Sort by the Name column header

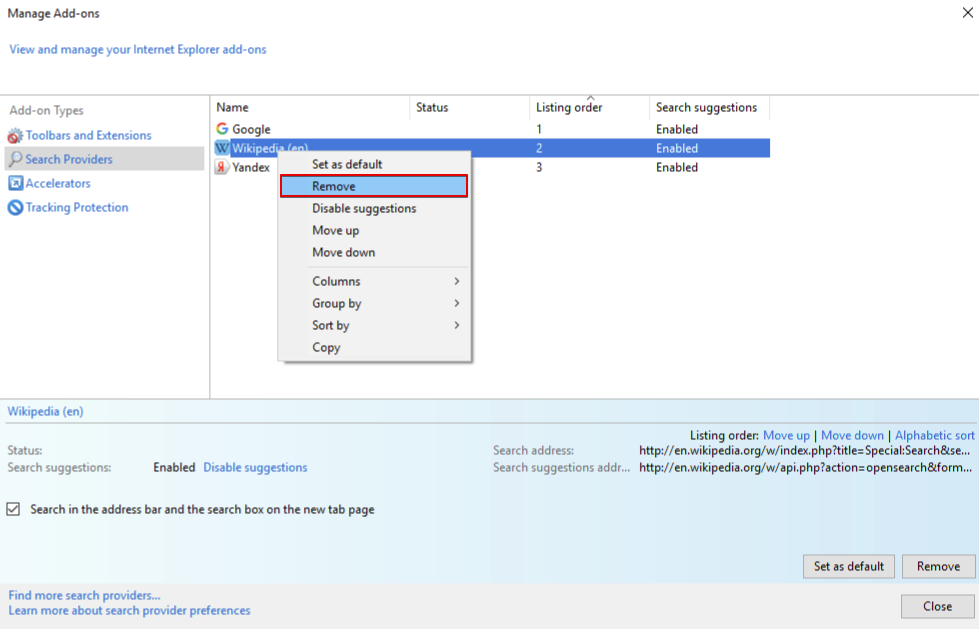click(310, 107)
